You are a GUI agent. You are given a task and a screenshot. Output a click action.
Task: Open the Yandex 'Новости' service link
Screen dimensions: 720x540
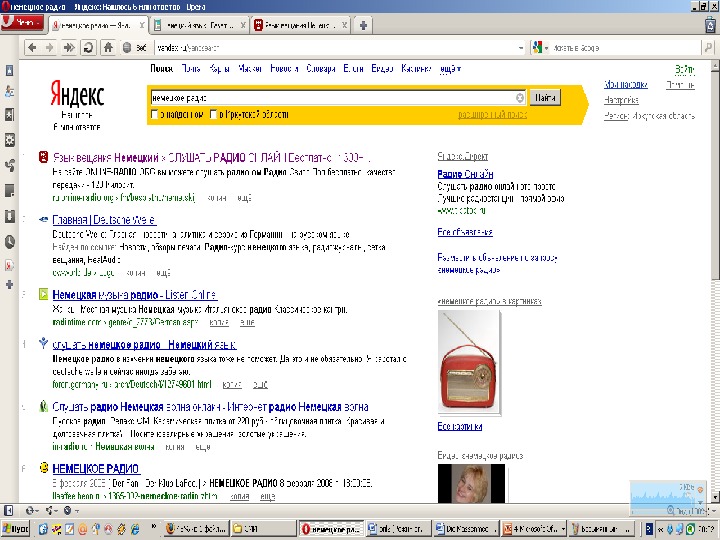[284, 69]
